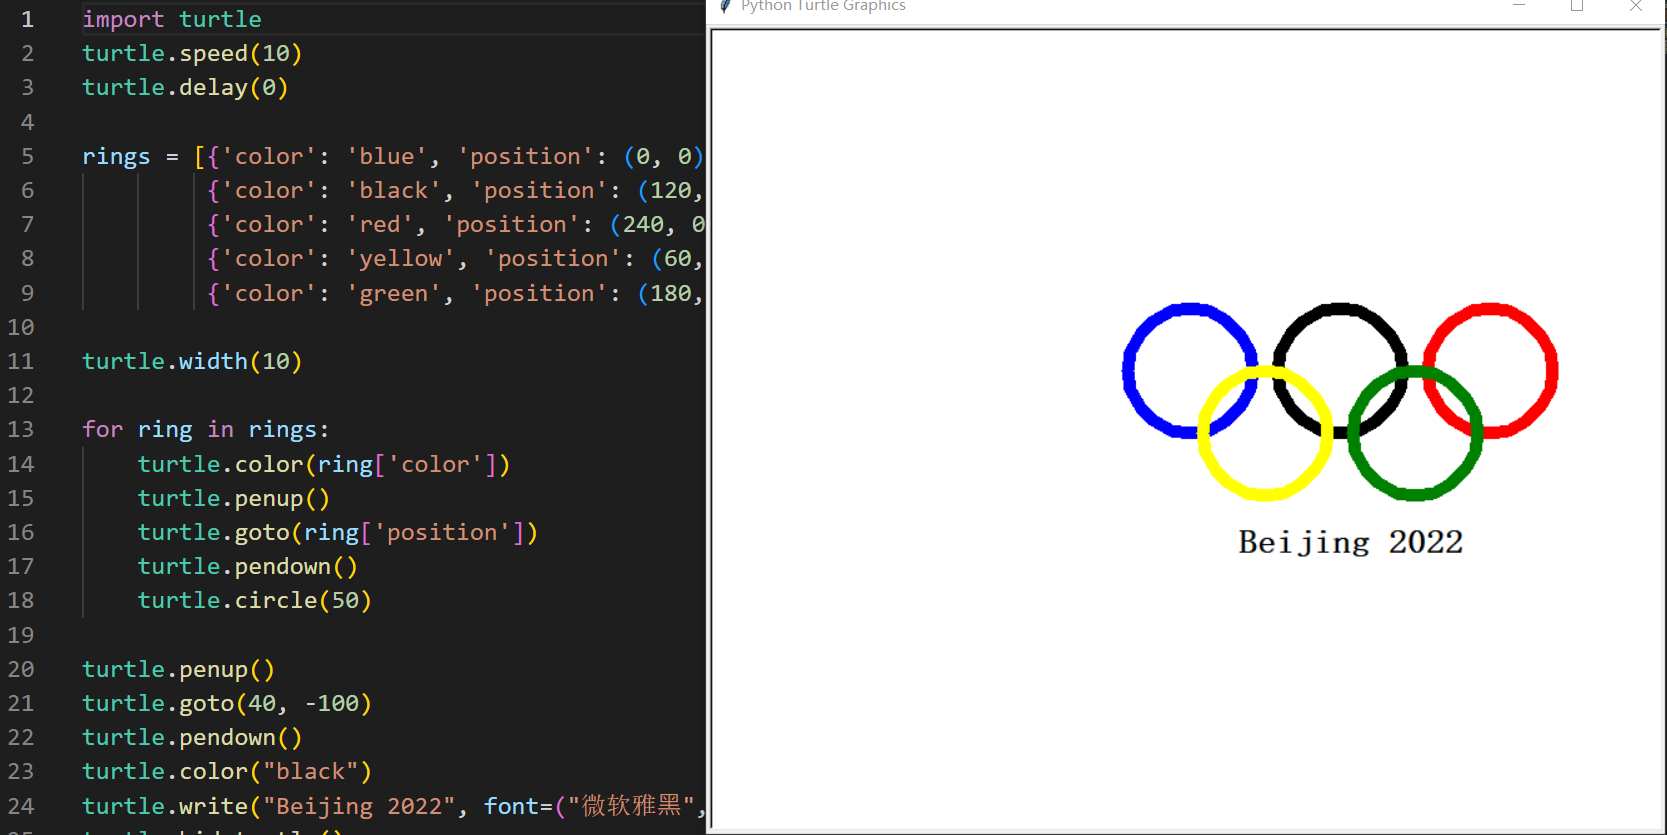Click the 'turtle.penup()' call on line 20
This screenshot has width=1667, height=835.
tap(178, 669)
